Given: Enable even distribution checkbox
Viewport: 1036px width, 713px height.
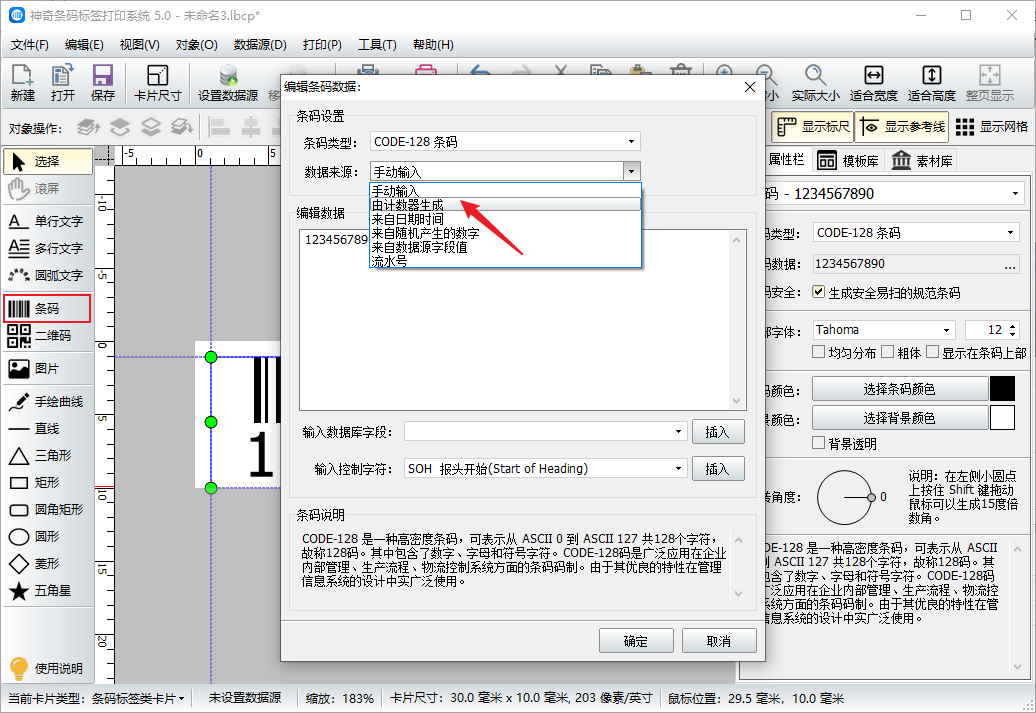Looking at the screenshot, I should (819, 352).
